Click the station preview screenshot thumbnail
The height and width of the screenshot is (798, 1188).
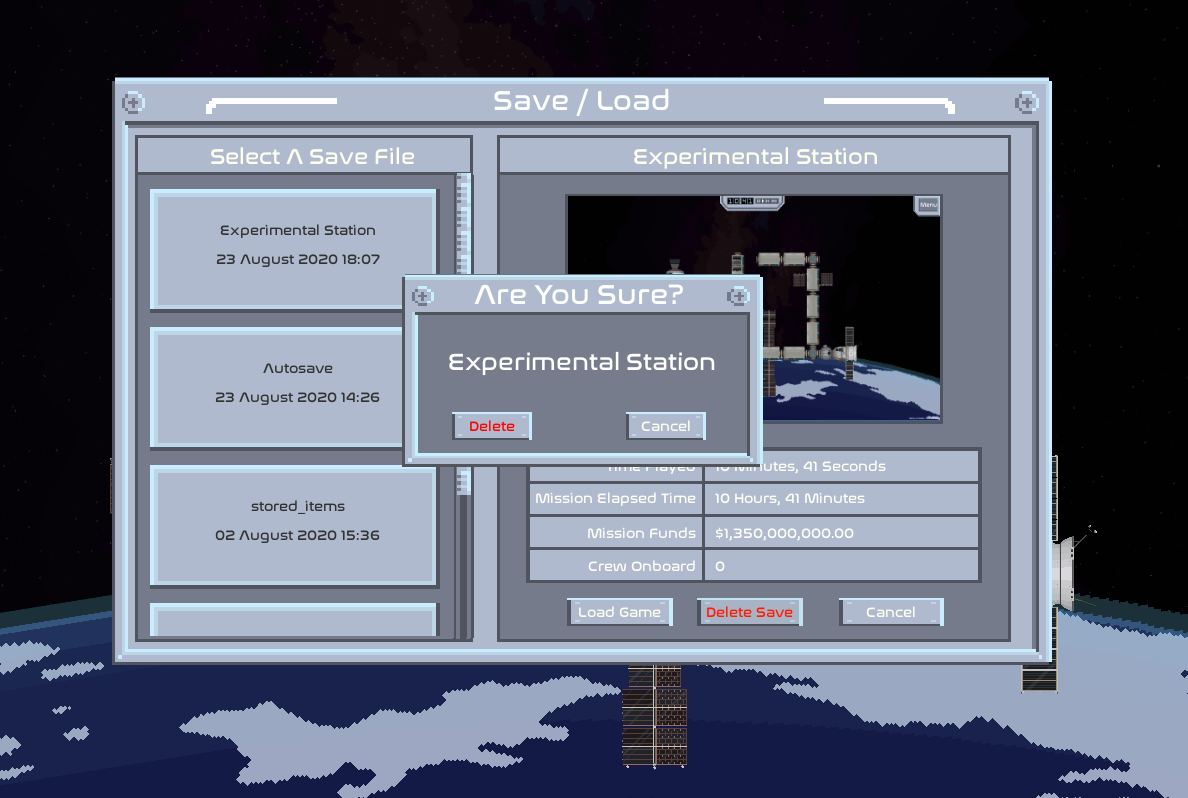point(850,300)
